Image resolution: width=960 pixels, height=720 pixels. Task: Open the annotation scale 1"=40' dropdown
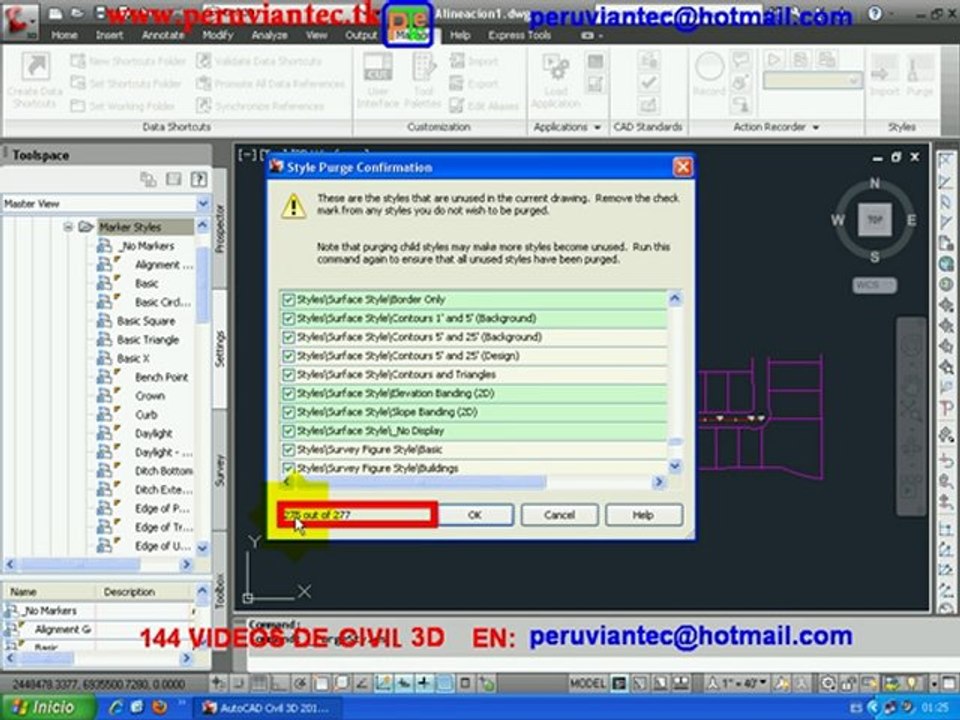738,683
